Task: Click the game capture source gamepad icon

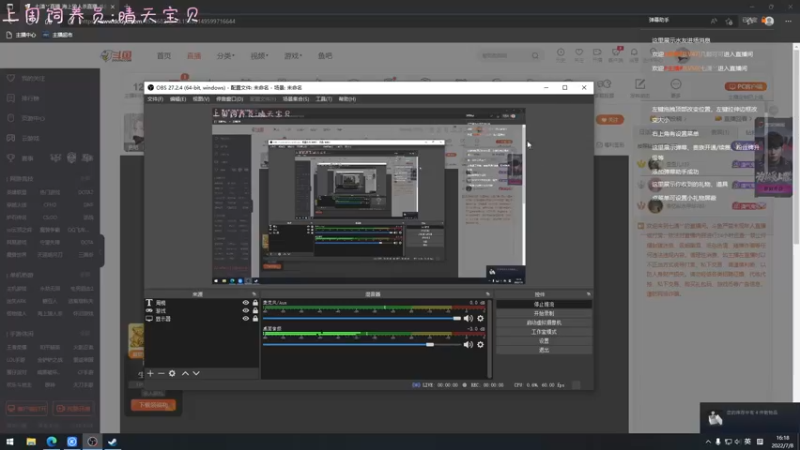Action: [x=149, y=310]
